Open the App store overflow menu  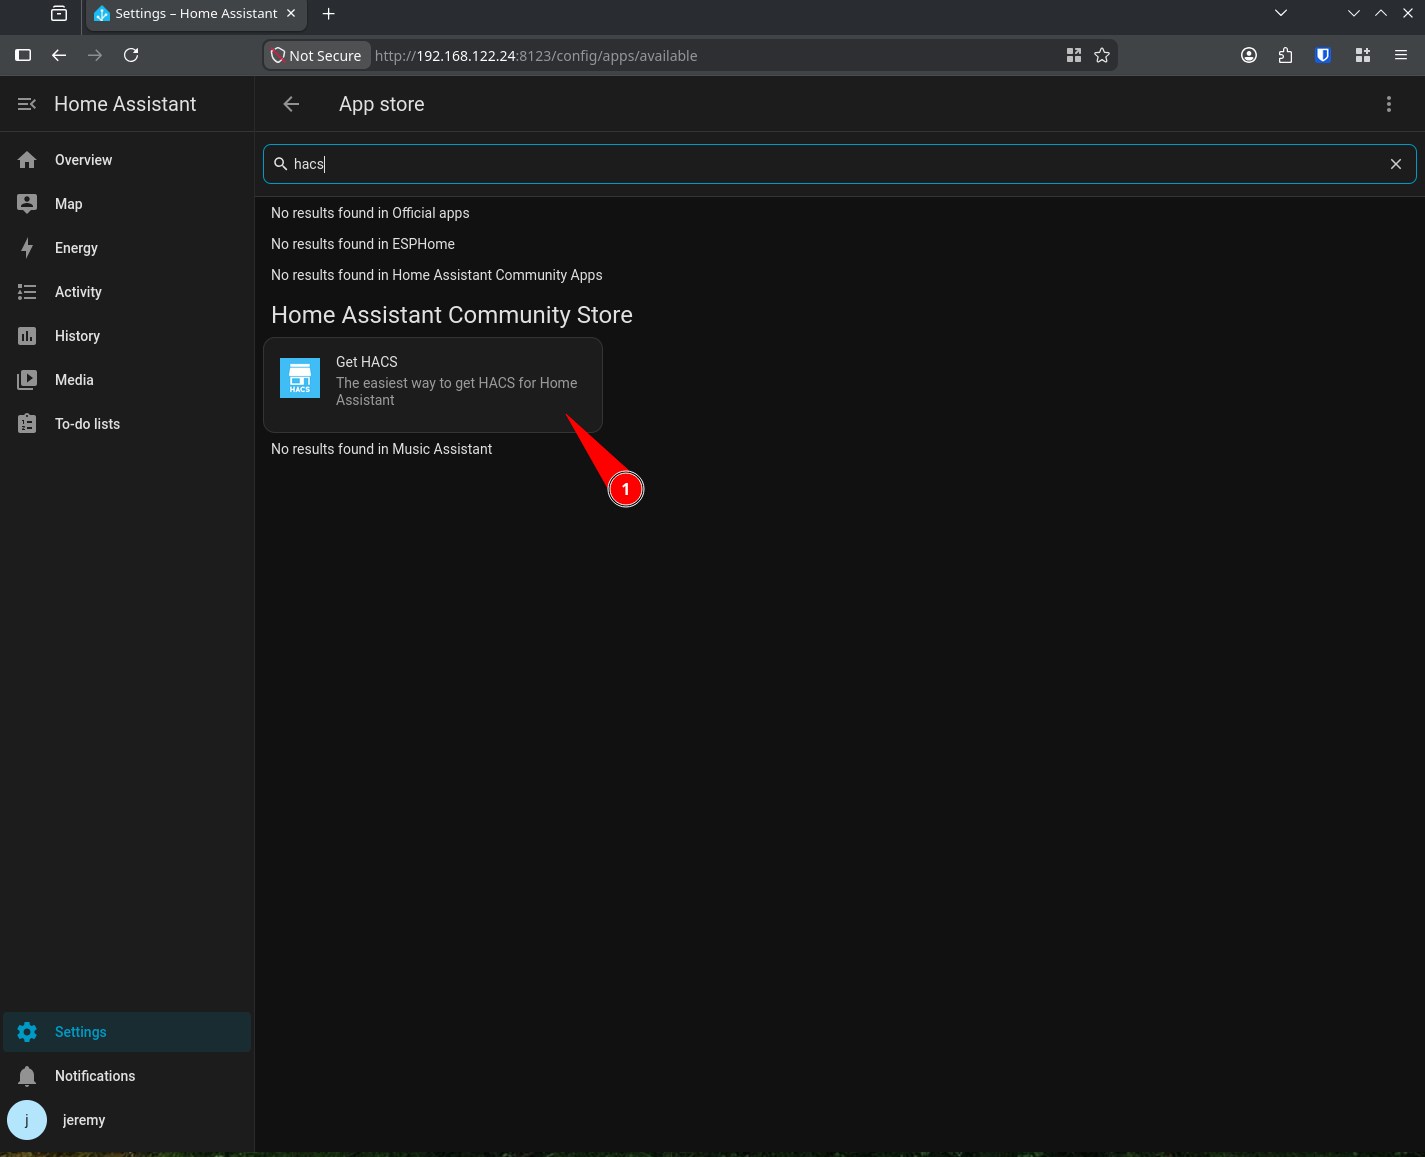(x=1388, y=104)
